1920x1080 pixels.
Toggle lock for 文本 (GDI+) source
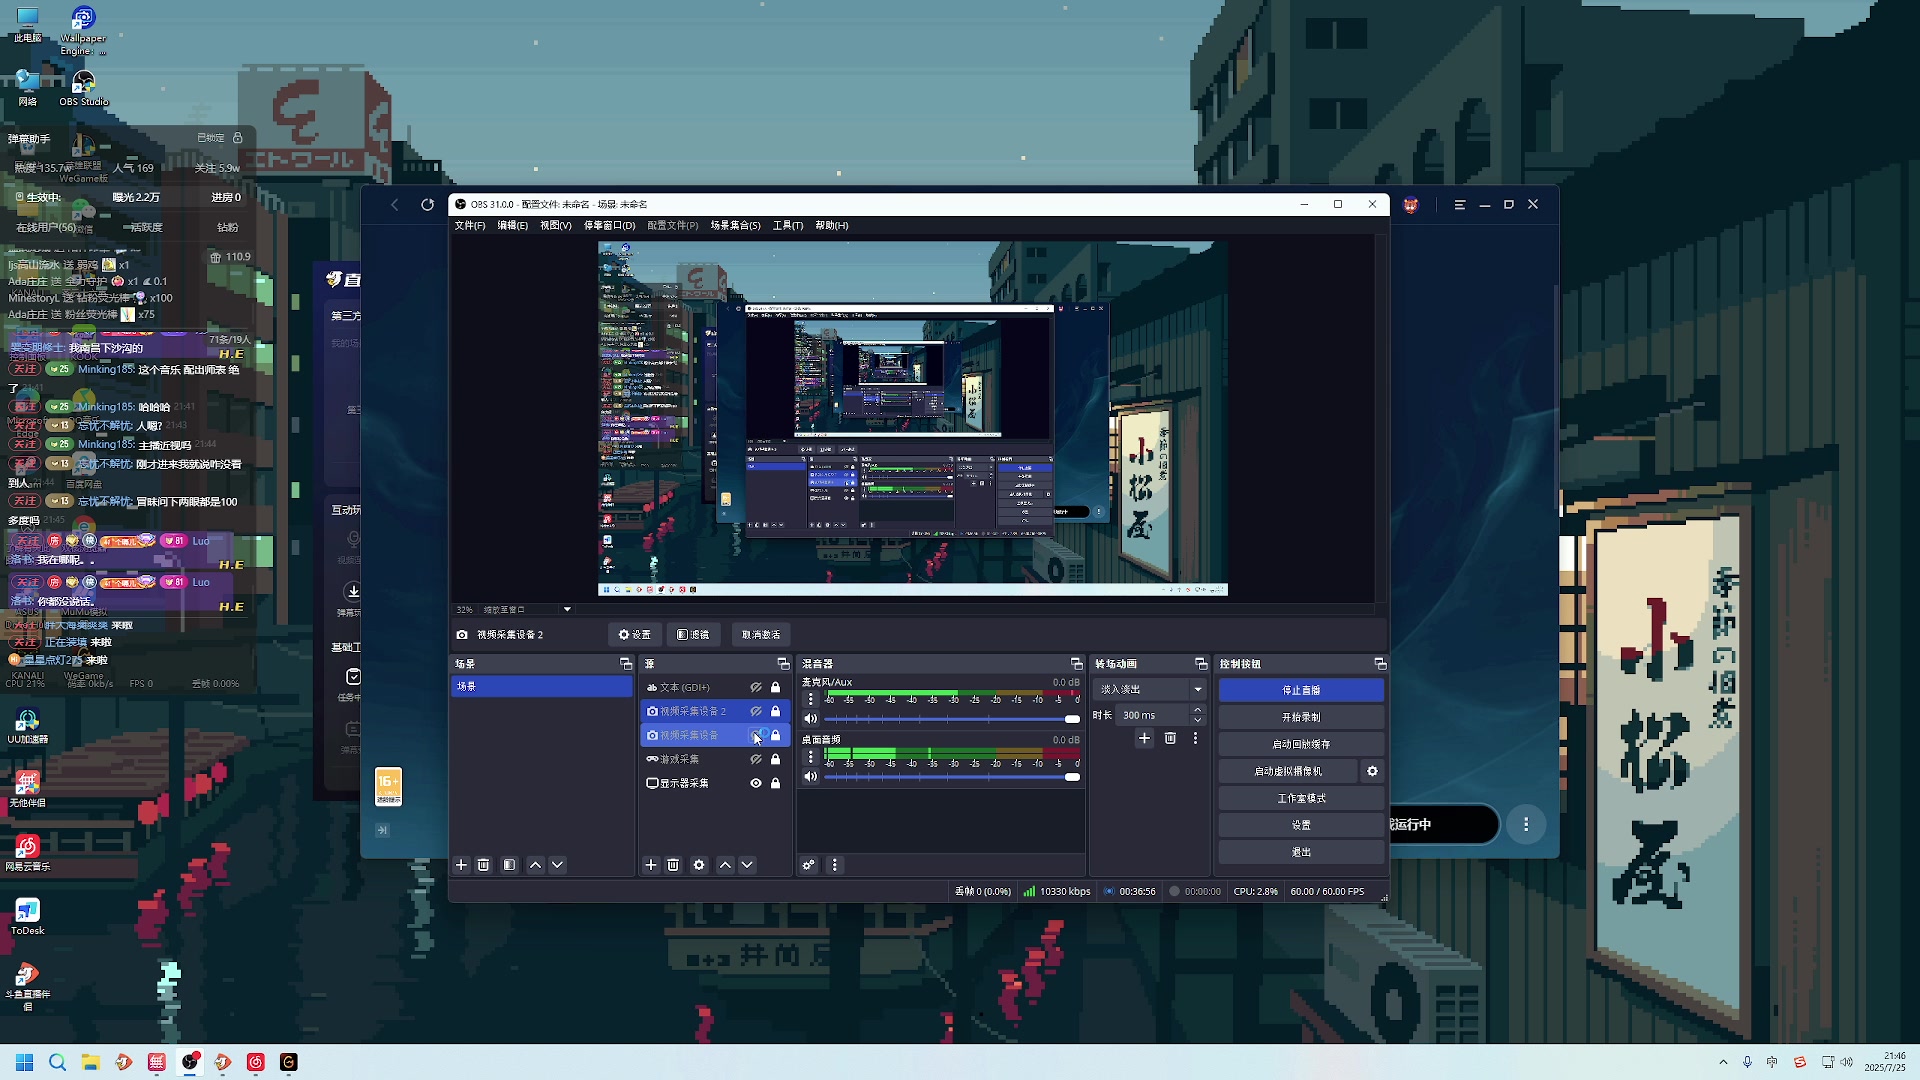pos(775,688)
